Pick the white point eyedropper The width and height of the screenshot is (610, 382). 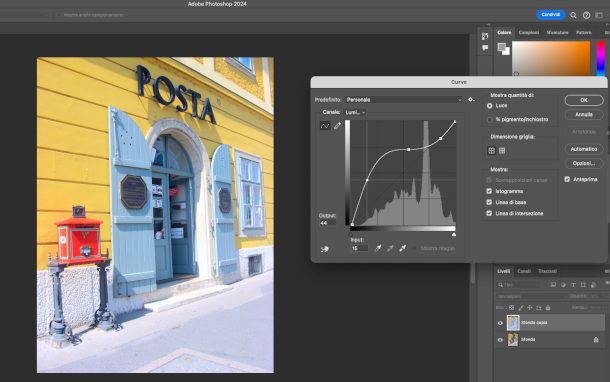pyautogui.click(x=403, y=248)
